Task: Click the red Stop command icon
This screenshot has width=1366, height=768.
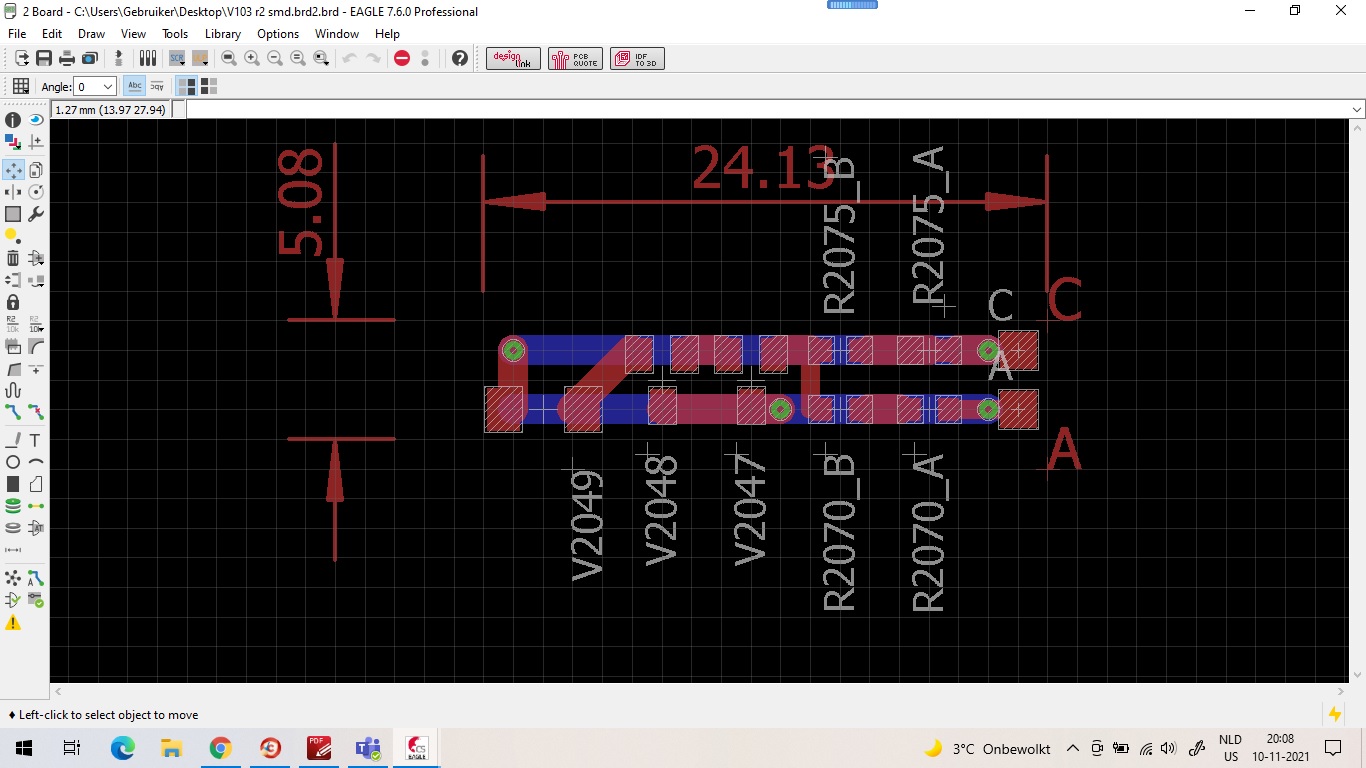Action: (402, 58)
